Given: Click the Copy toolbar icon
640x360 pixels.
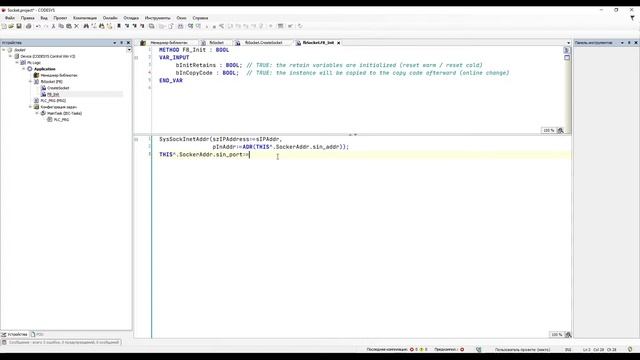Looking at the screenshot, I should coord(61,26).
